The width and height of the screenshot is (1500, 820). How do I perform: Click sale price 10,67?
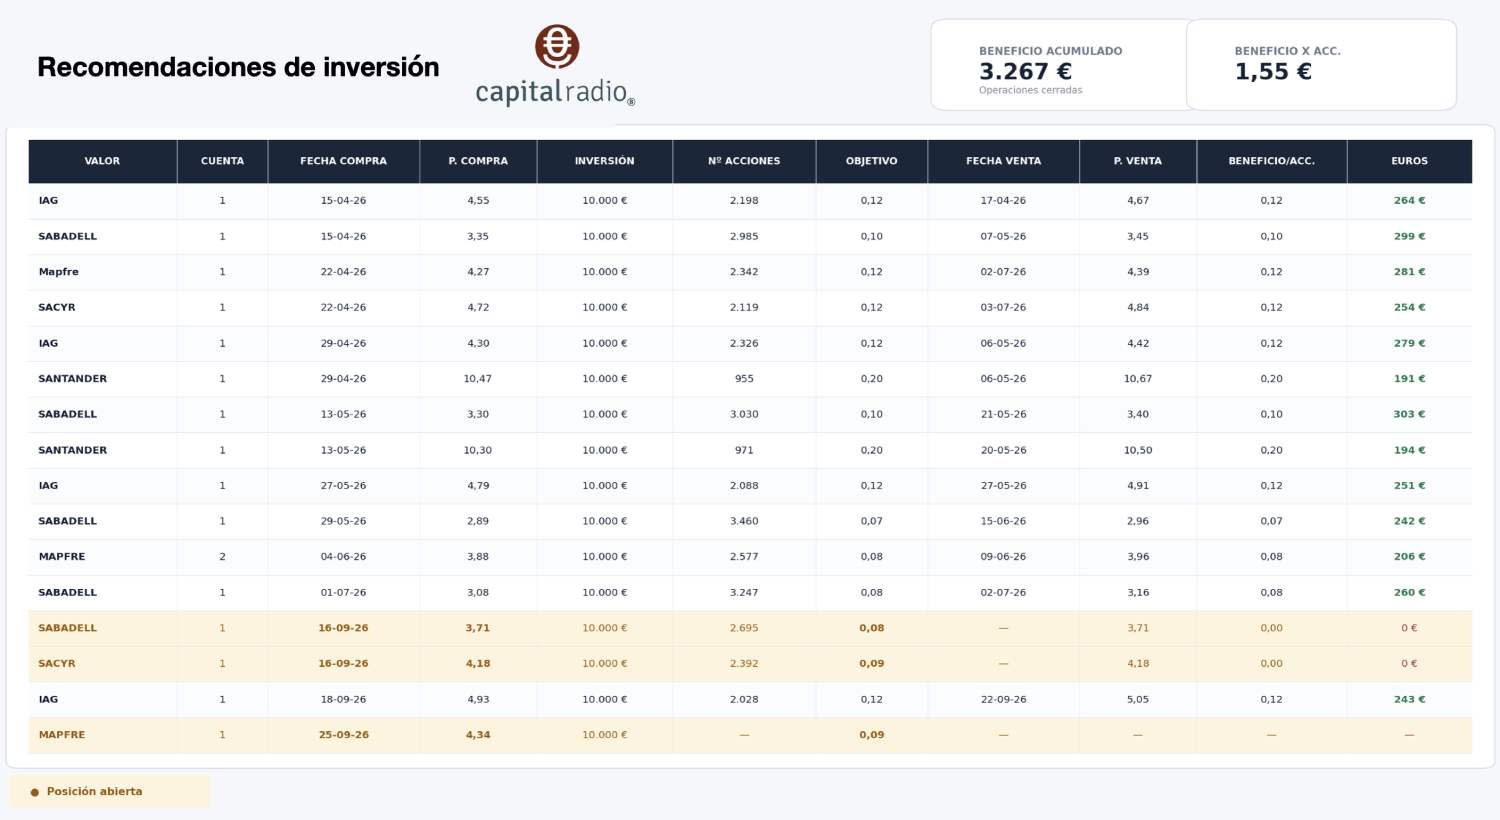click(1138, 379)
